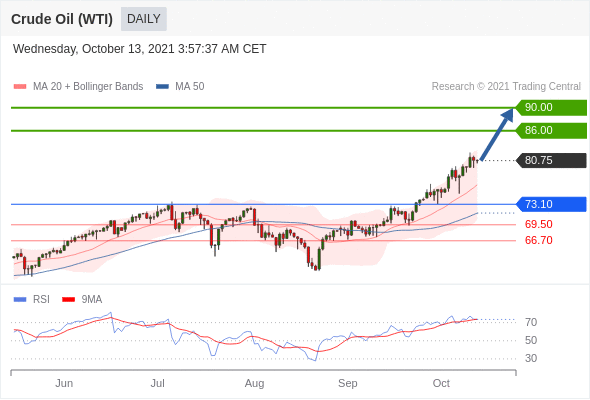Click the 73.10 blue pivot label
The height and width of the screenshot is (400, 590).
pos(551,204)
